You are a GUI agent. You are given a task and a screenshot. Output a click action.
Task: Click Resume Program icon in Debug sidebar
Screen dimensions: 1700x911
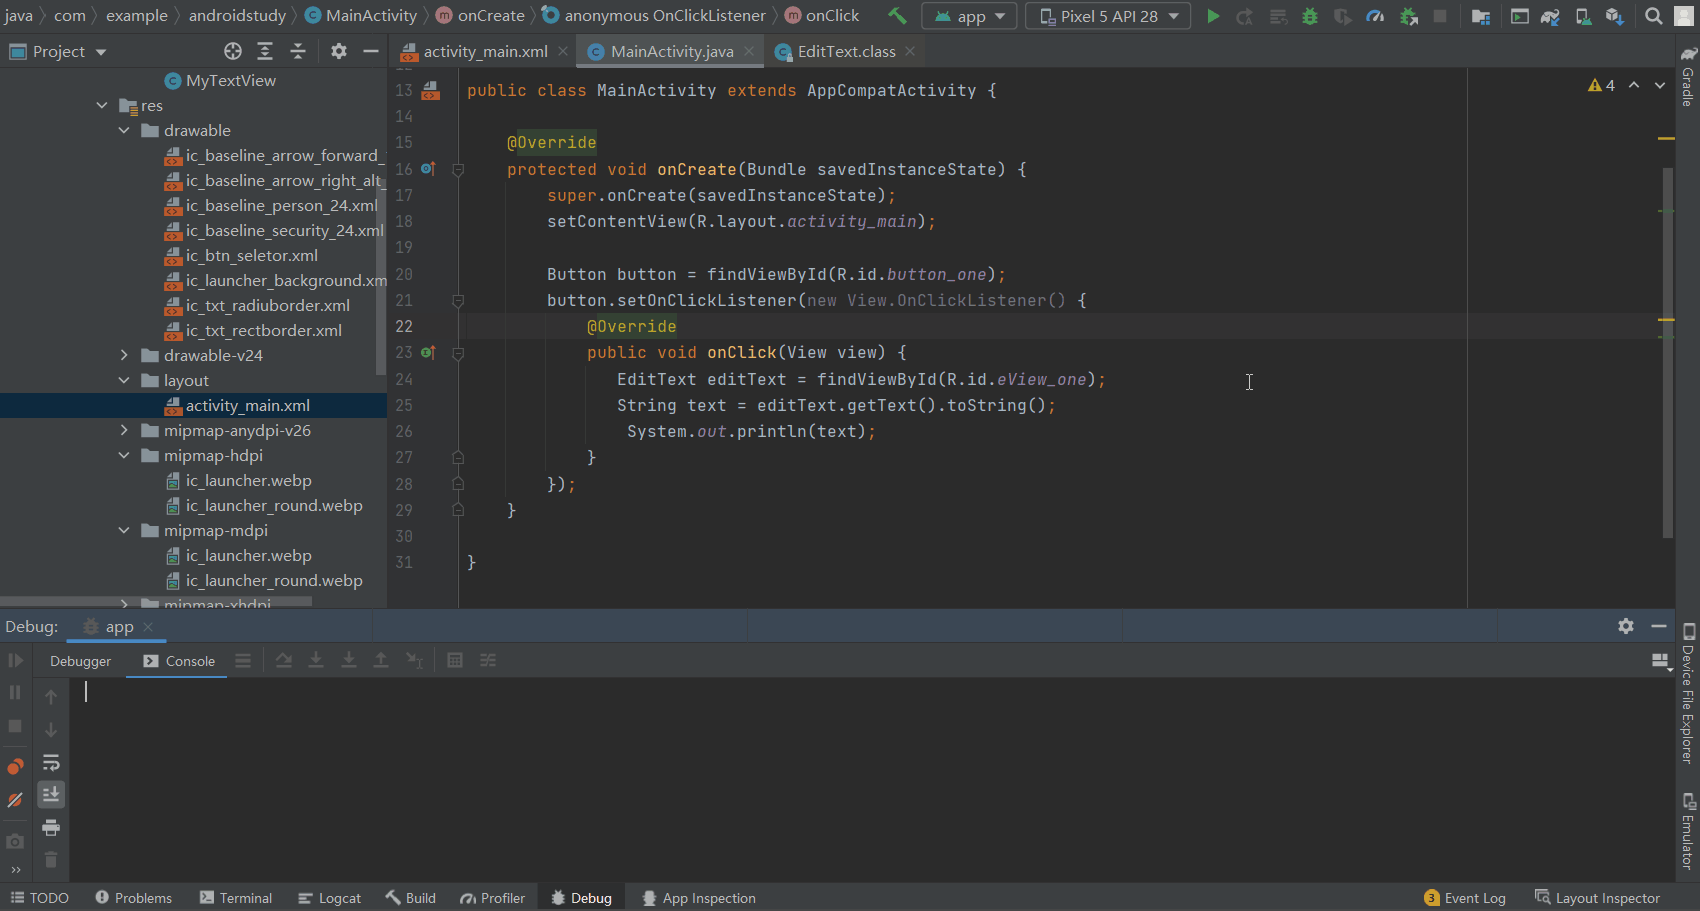tap(15, 660)
